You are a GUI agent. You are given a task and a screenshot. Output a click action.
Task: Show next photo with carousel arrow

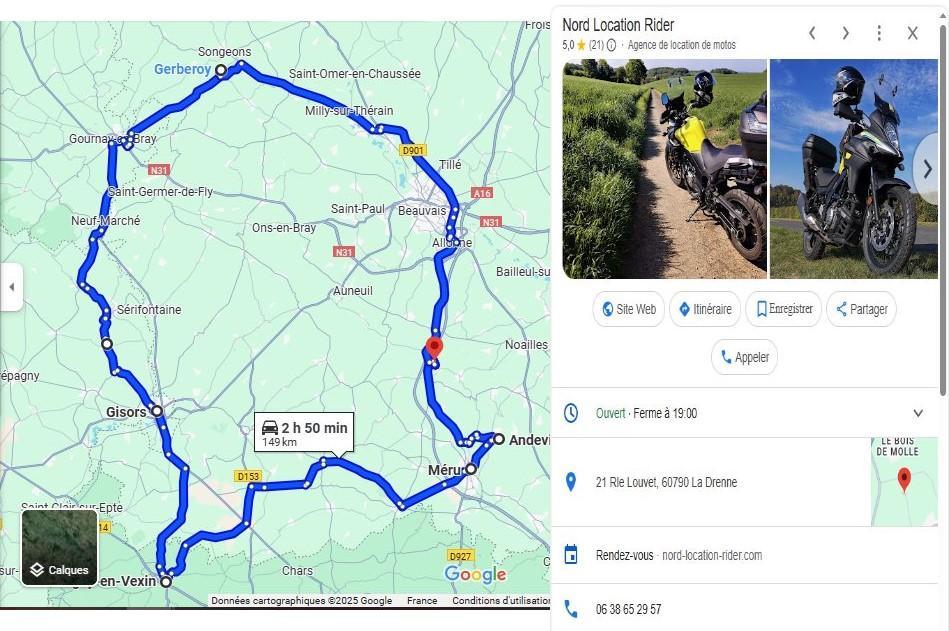point(926,169)
